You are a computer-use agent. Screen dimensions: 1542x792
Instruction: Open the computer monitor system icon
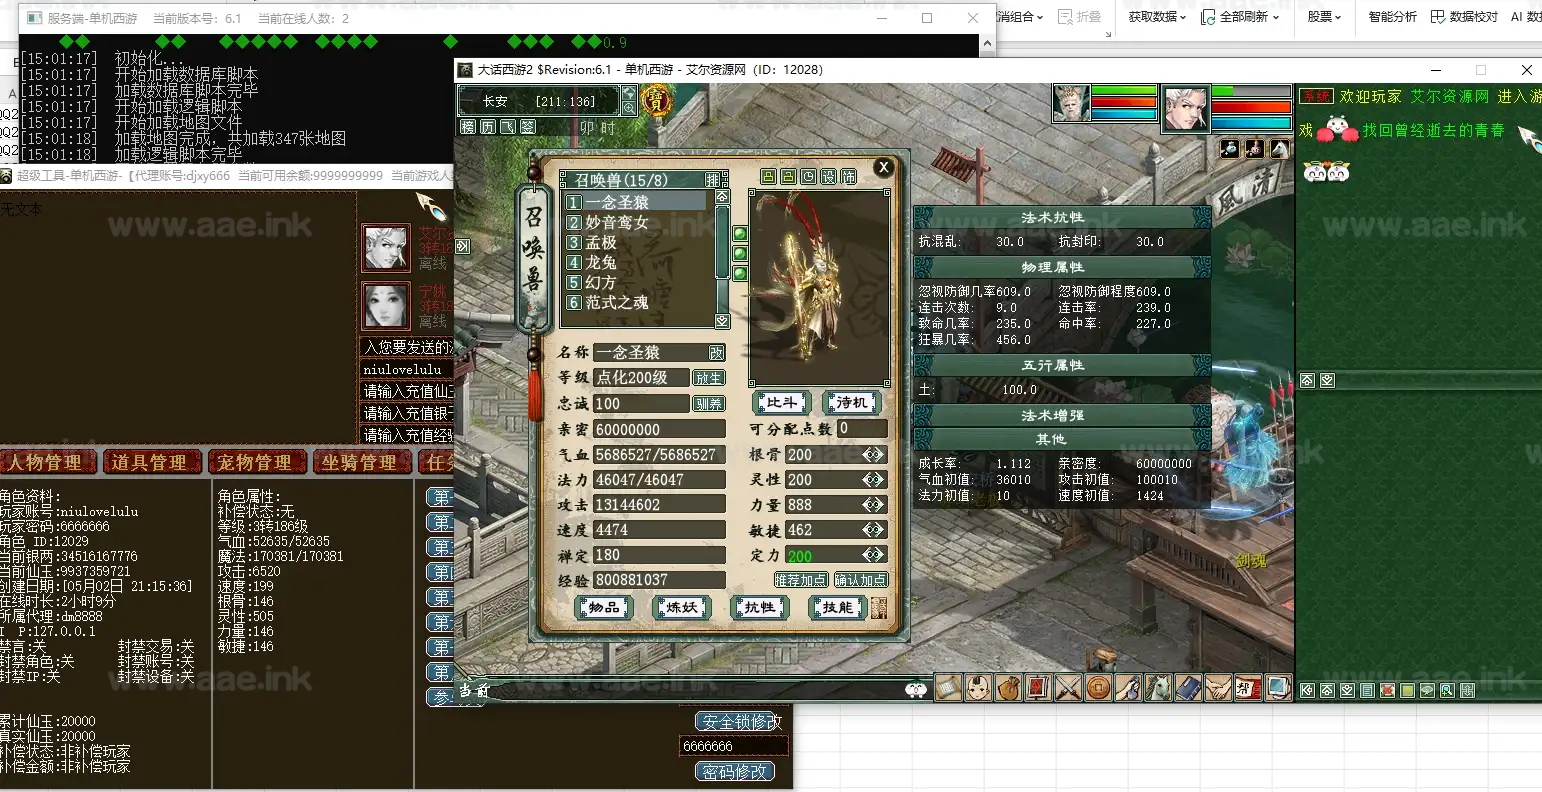[1278, 687]
